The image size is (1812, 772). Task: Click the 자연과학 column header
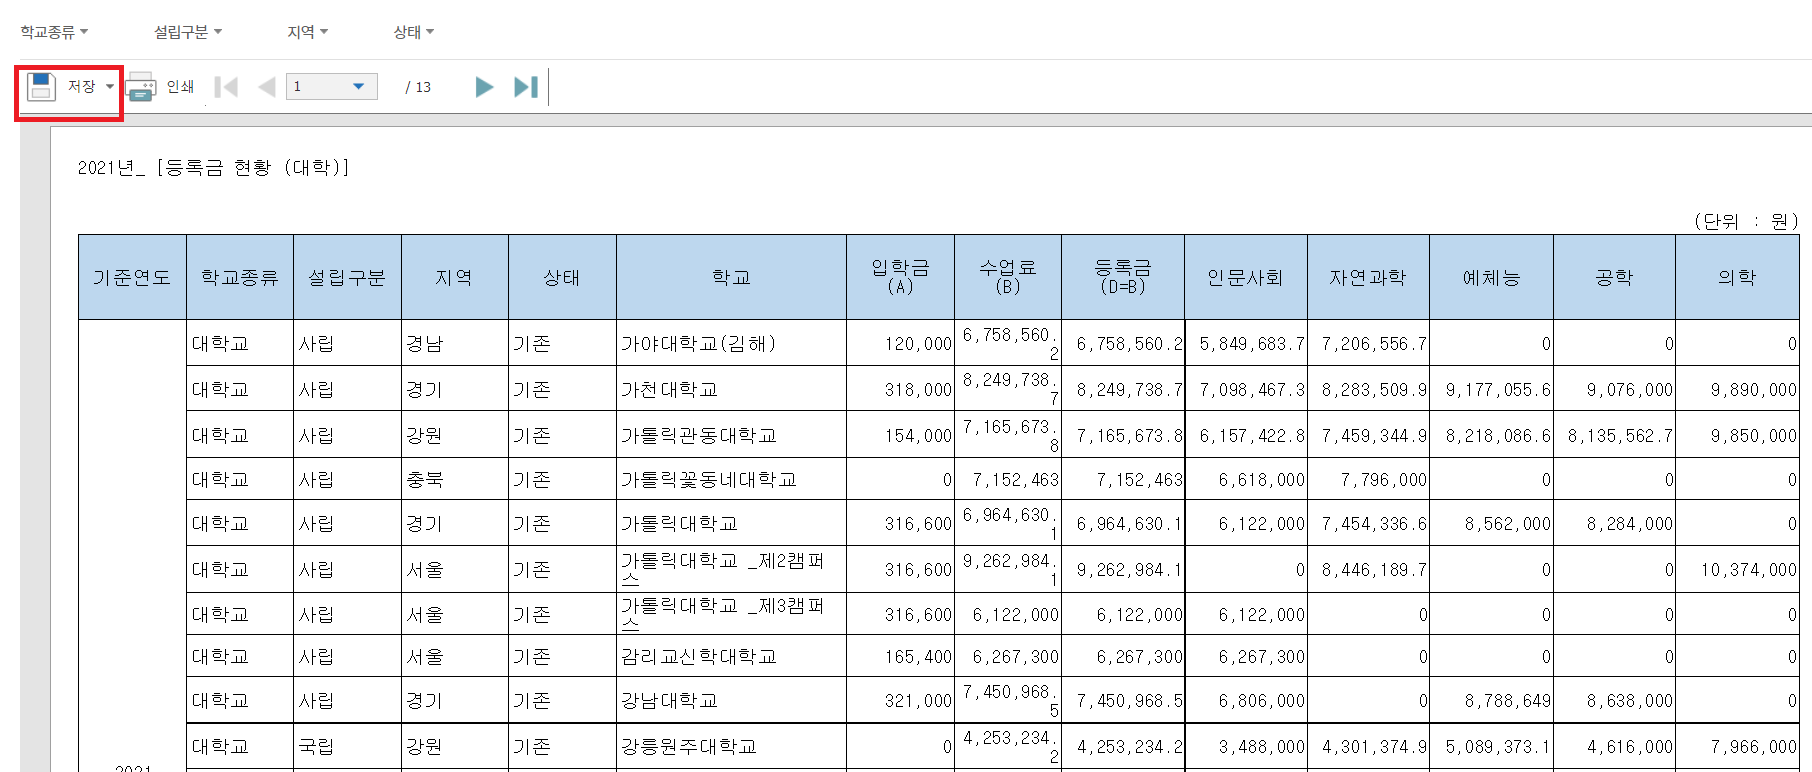click(x=1368, y=277)
